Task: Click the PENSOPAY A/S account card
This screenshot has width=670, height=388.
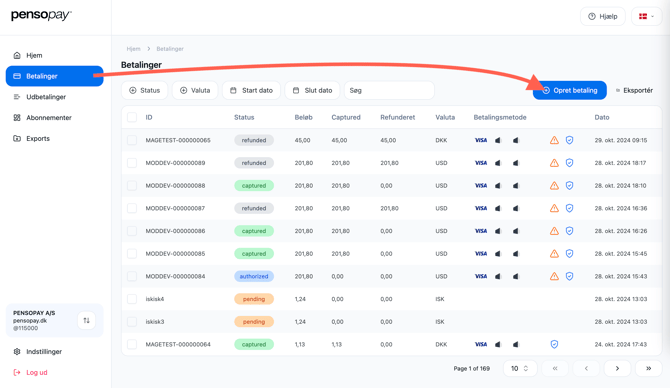Action: [x=54, y=320]
